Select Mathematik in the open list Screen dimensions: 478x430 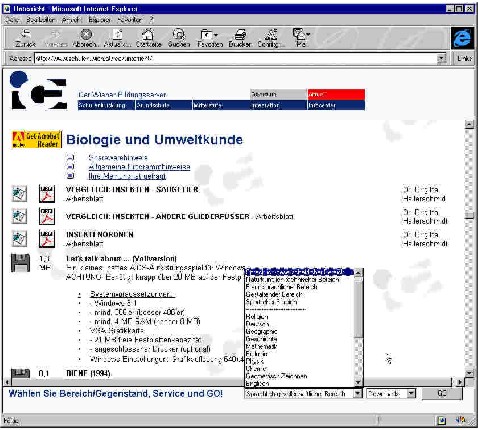[x=261, y=346]
